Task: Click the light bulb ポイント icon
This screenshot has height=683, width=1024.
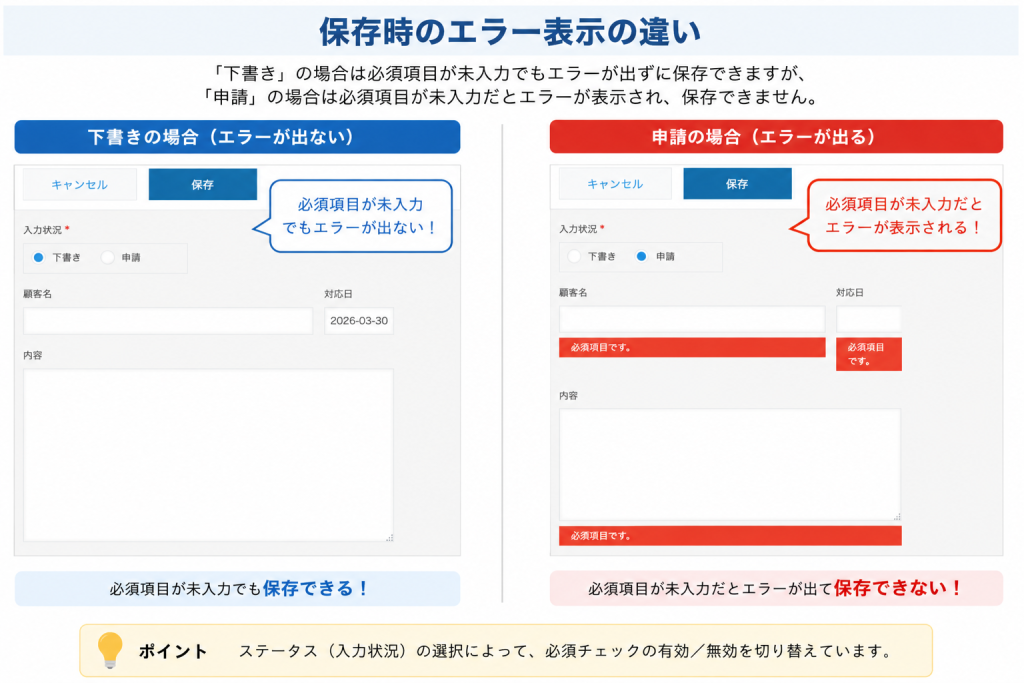Action: pyautogui.click(x=110, y=650)
